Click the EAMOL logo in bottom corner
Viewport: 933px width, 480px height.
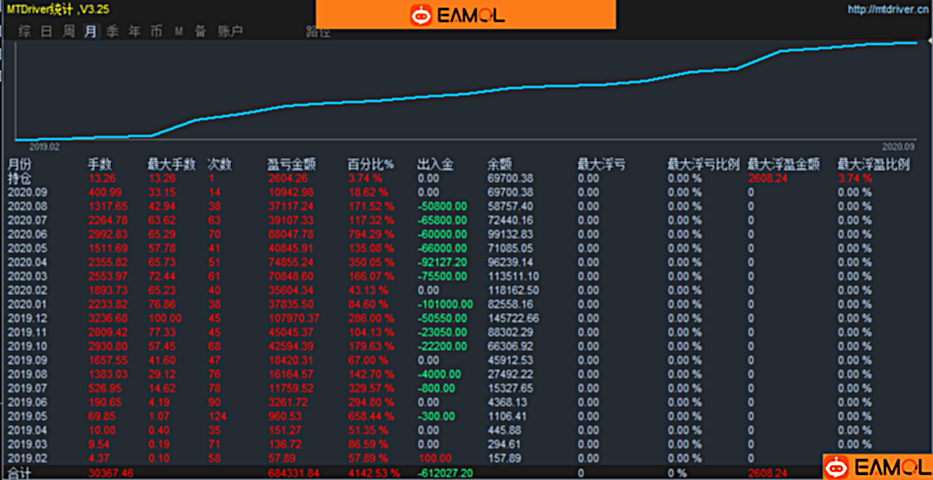pos(877,466)
